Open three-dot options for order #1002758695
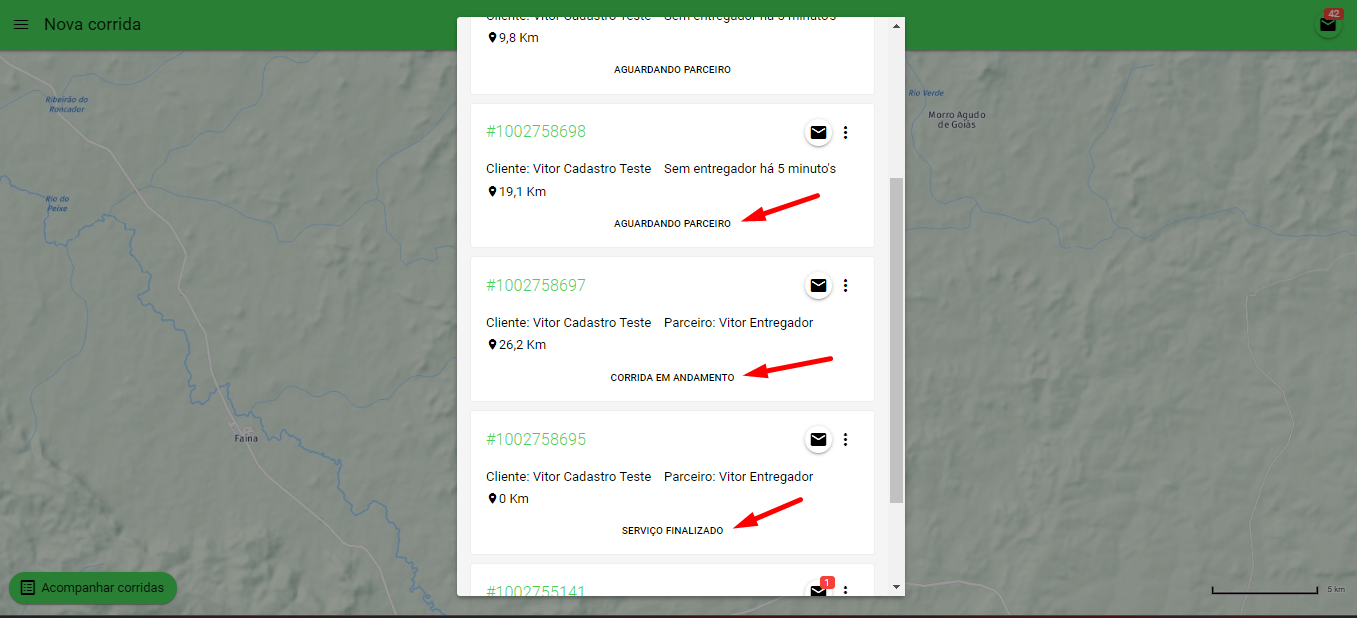1357x618 pixels. (x=846, y=439)
